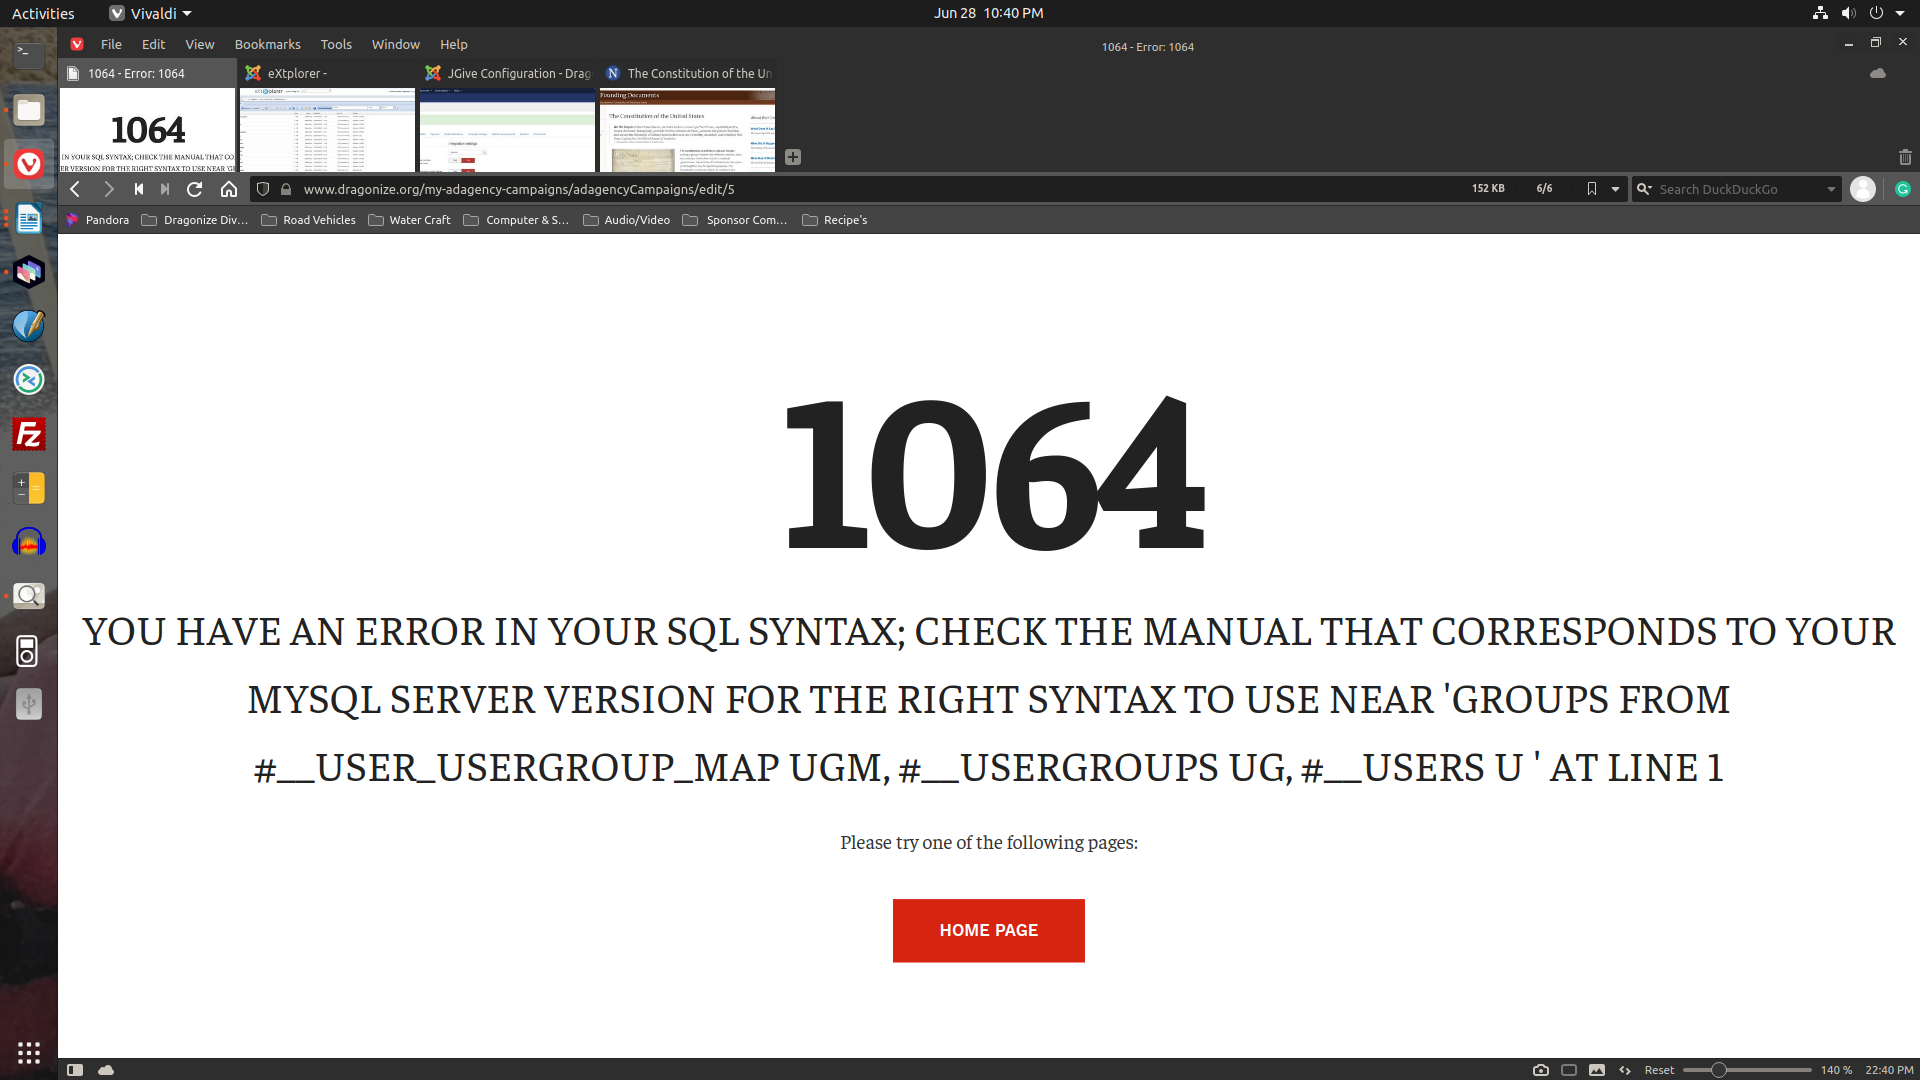Click the Rewind history button
This screenshot has width=1920, height=1080.
coord(139,189)
